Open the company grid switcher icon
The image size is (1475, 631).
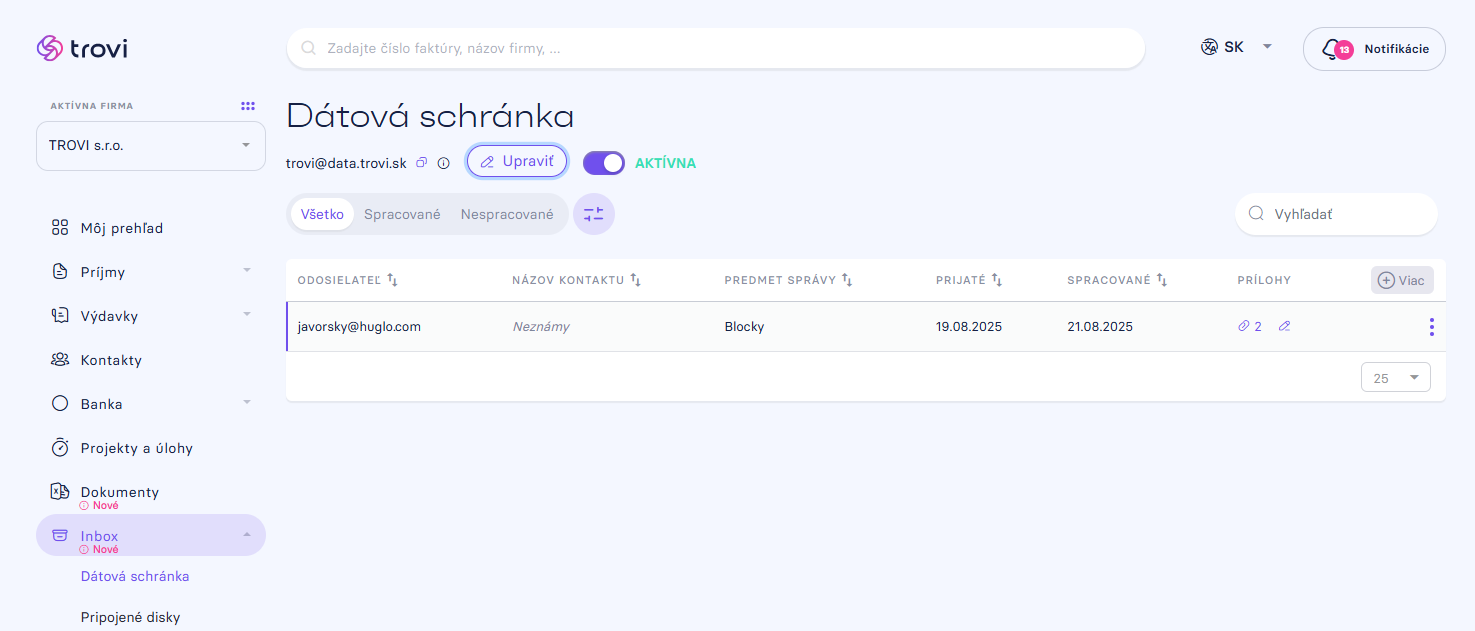[248, 106]
